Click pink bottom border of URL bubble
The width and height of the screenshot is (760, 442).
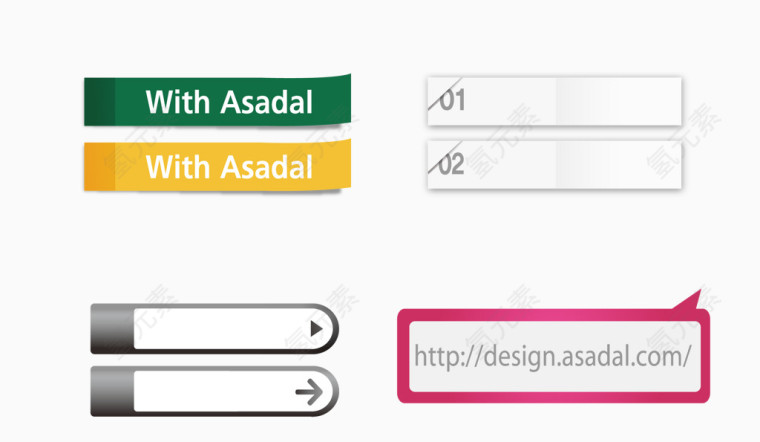554,397
